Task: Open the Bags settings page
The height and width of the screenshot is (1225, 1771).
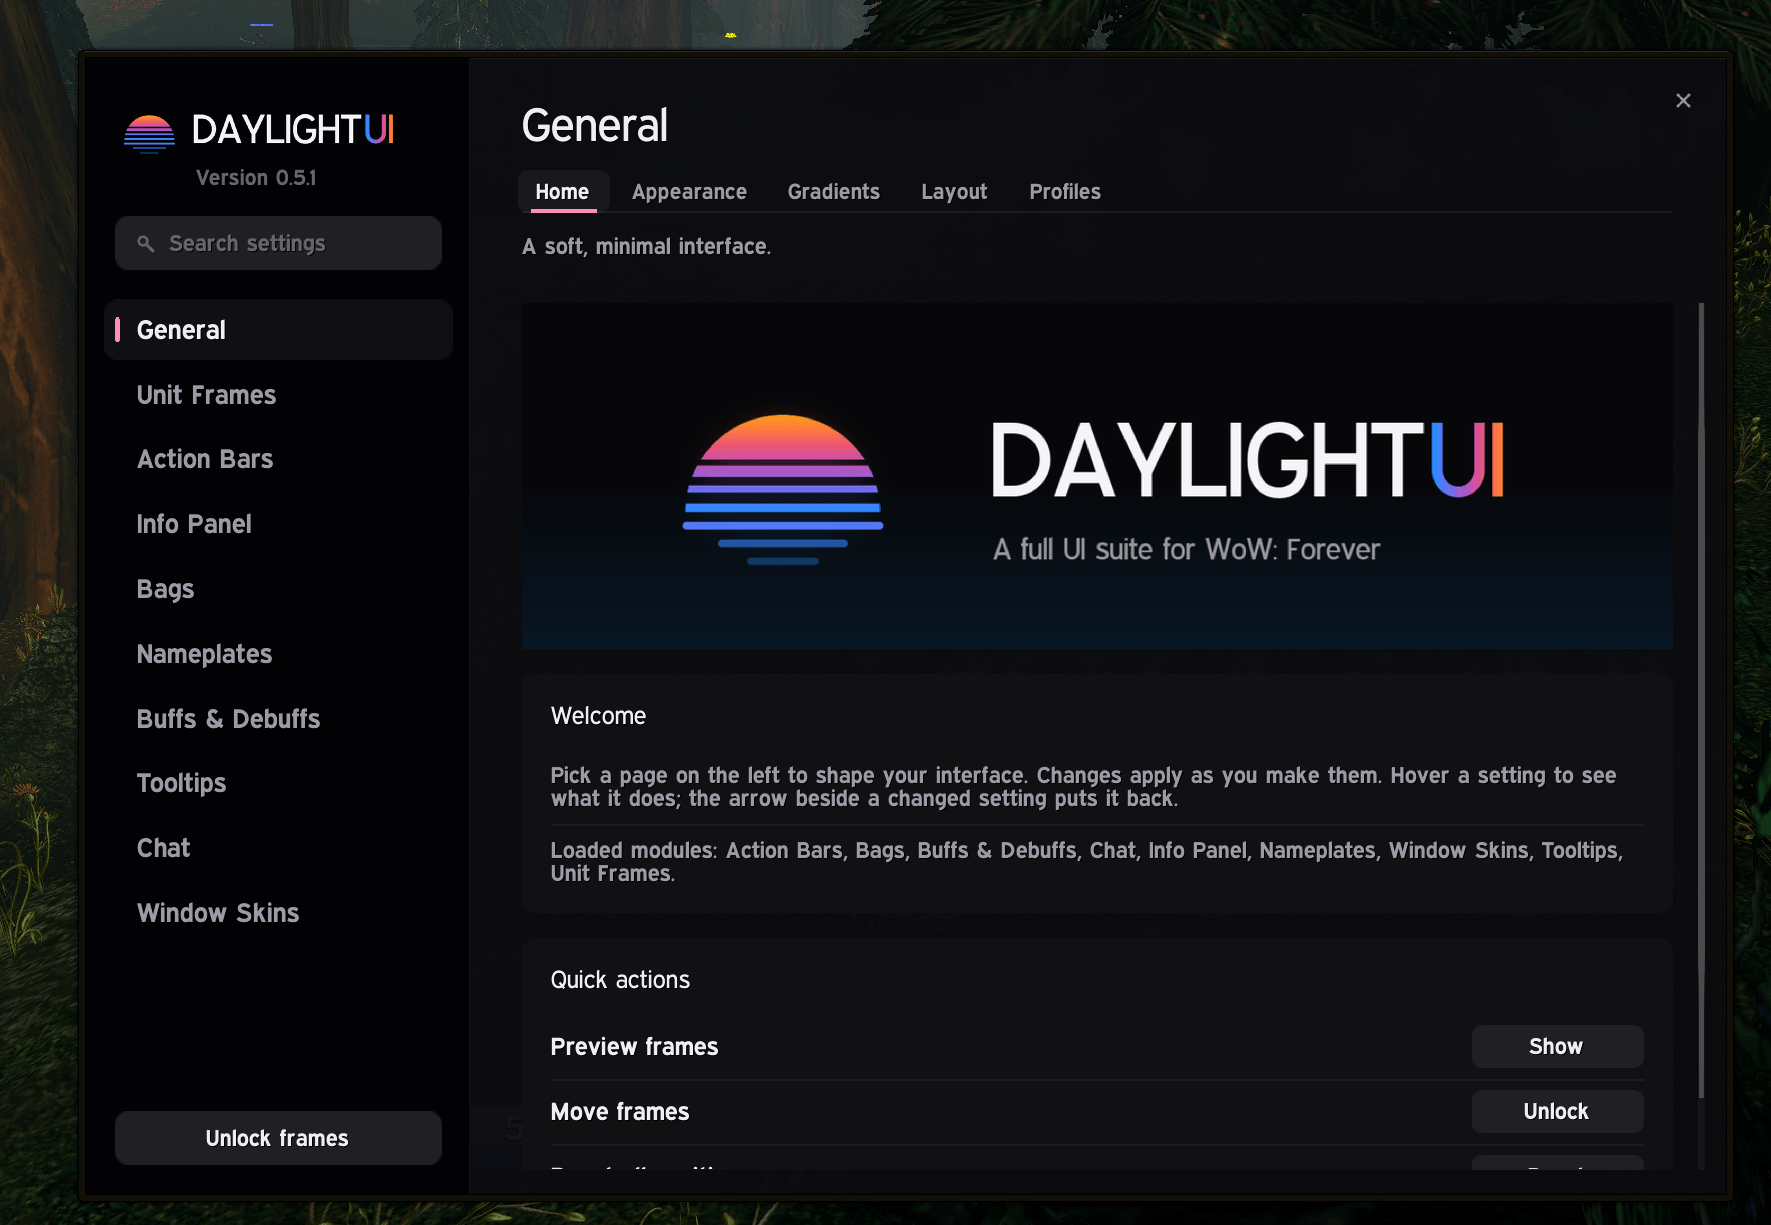Action: [165, 589]
